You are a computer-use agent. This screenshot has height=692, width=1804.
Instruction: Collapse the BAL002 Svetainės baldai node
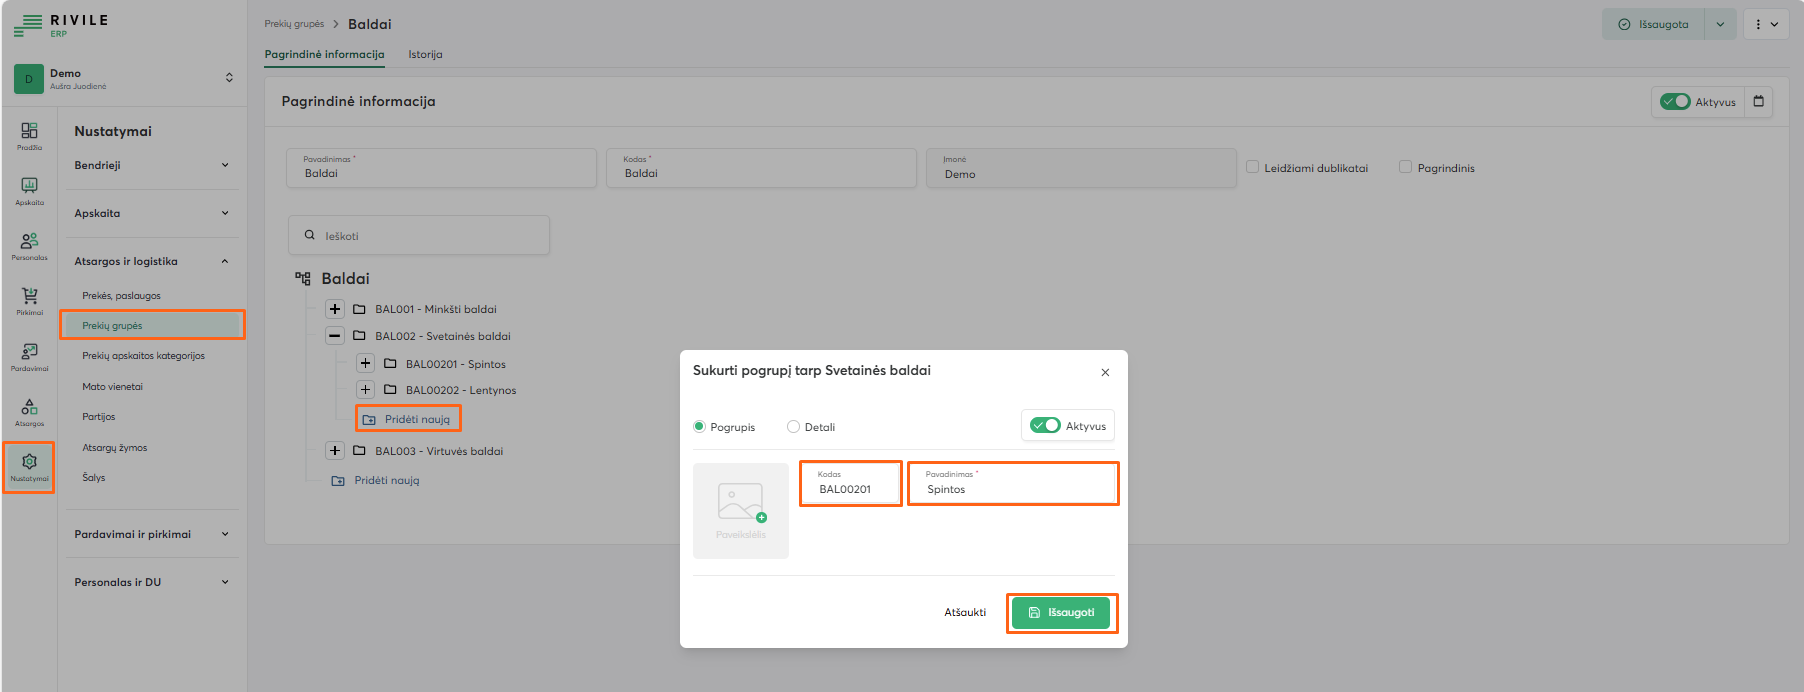(335, 336)
